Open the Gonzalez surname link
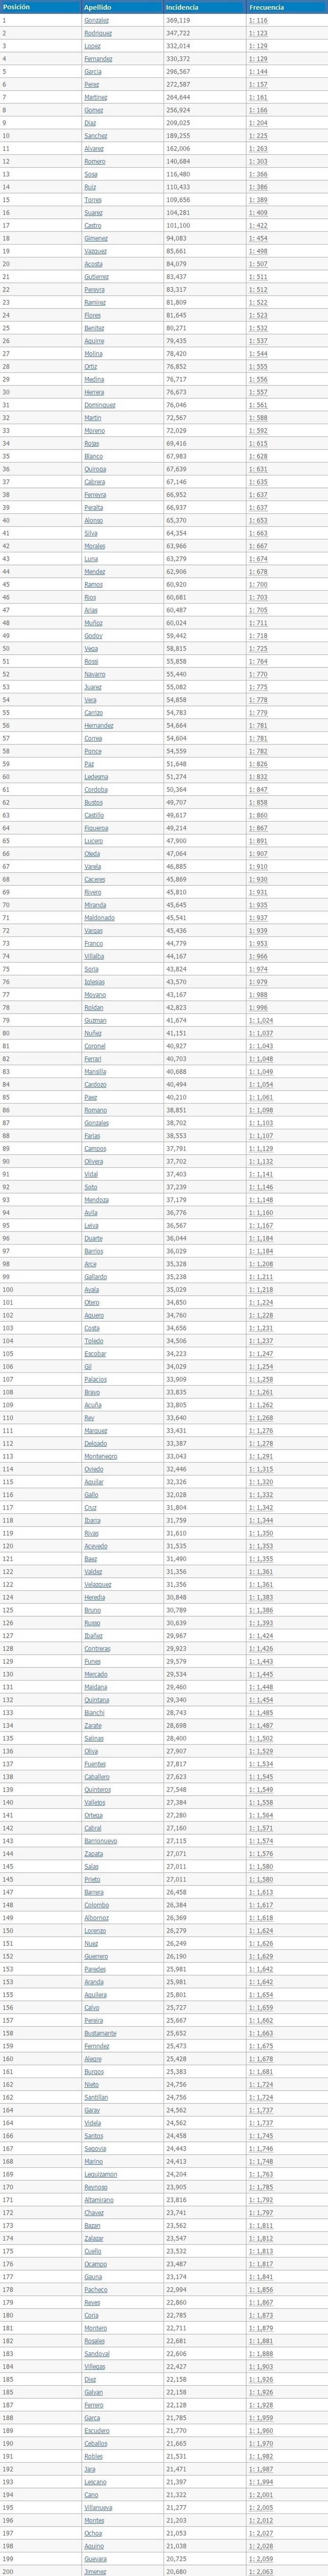The image size is (328, 2576). coord(97,20)
